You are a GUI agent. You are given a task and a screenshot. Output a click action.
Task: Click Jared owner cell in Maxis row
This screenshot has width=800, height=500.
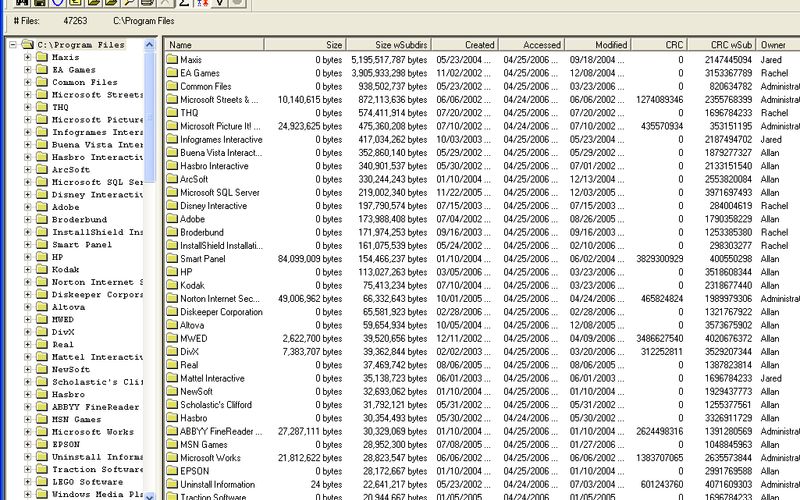tap(771, 60)
